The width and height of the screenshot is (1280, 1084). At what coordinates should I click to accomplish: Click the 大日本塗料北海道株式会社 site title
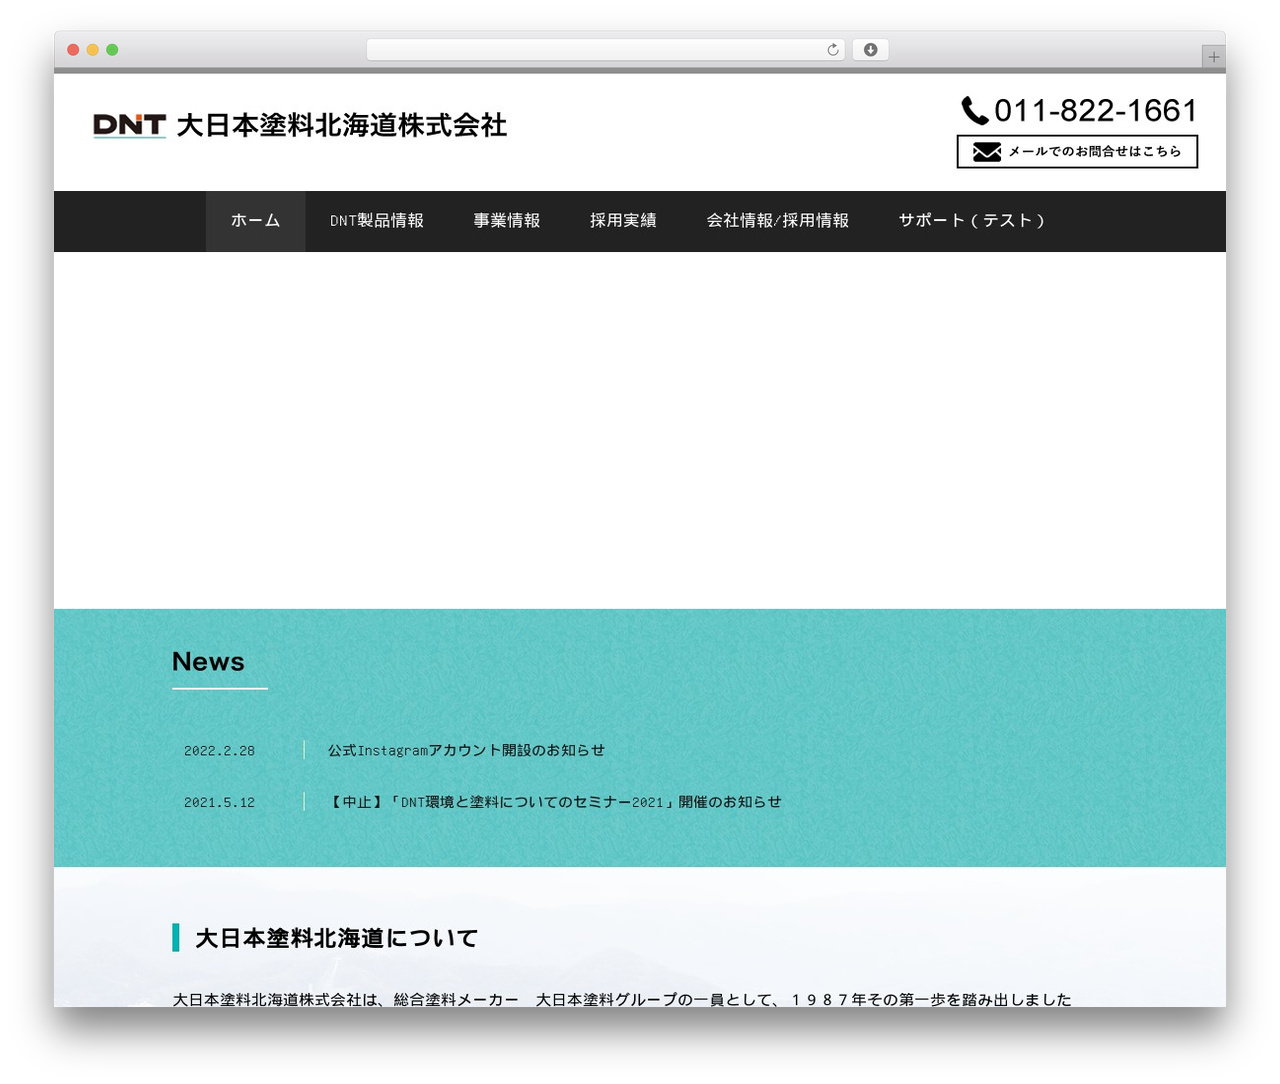tap(342, 125)
